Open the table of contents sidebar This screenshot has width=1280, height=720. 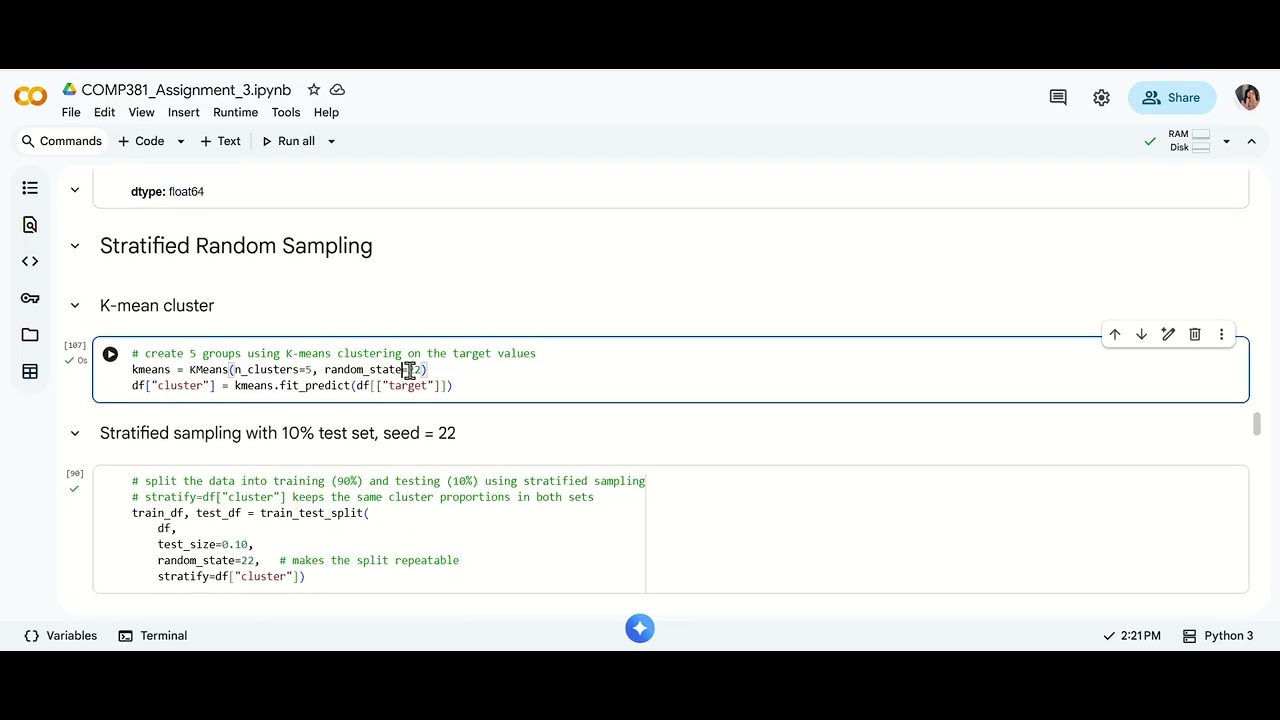pyautogui.click(x=30, y=188)
